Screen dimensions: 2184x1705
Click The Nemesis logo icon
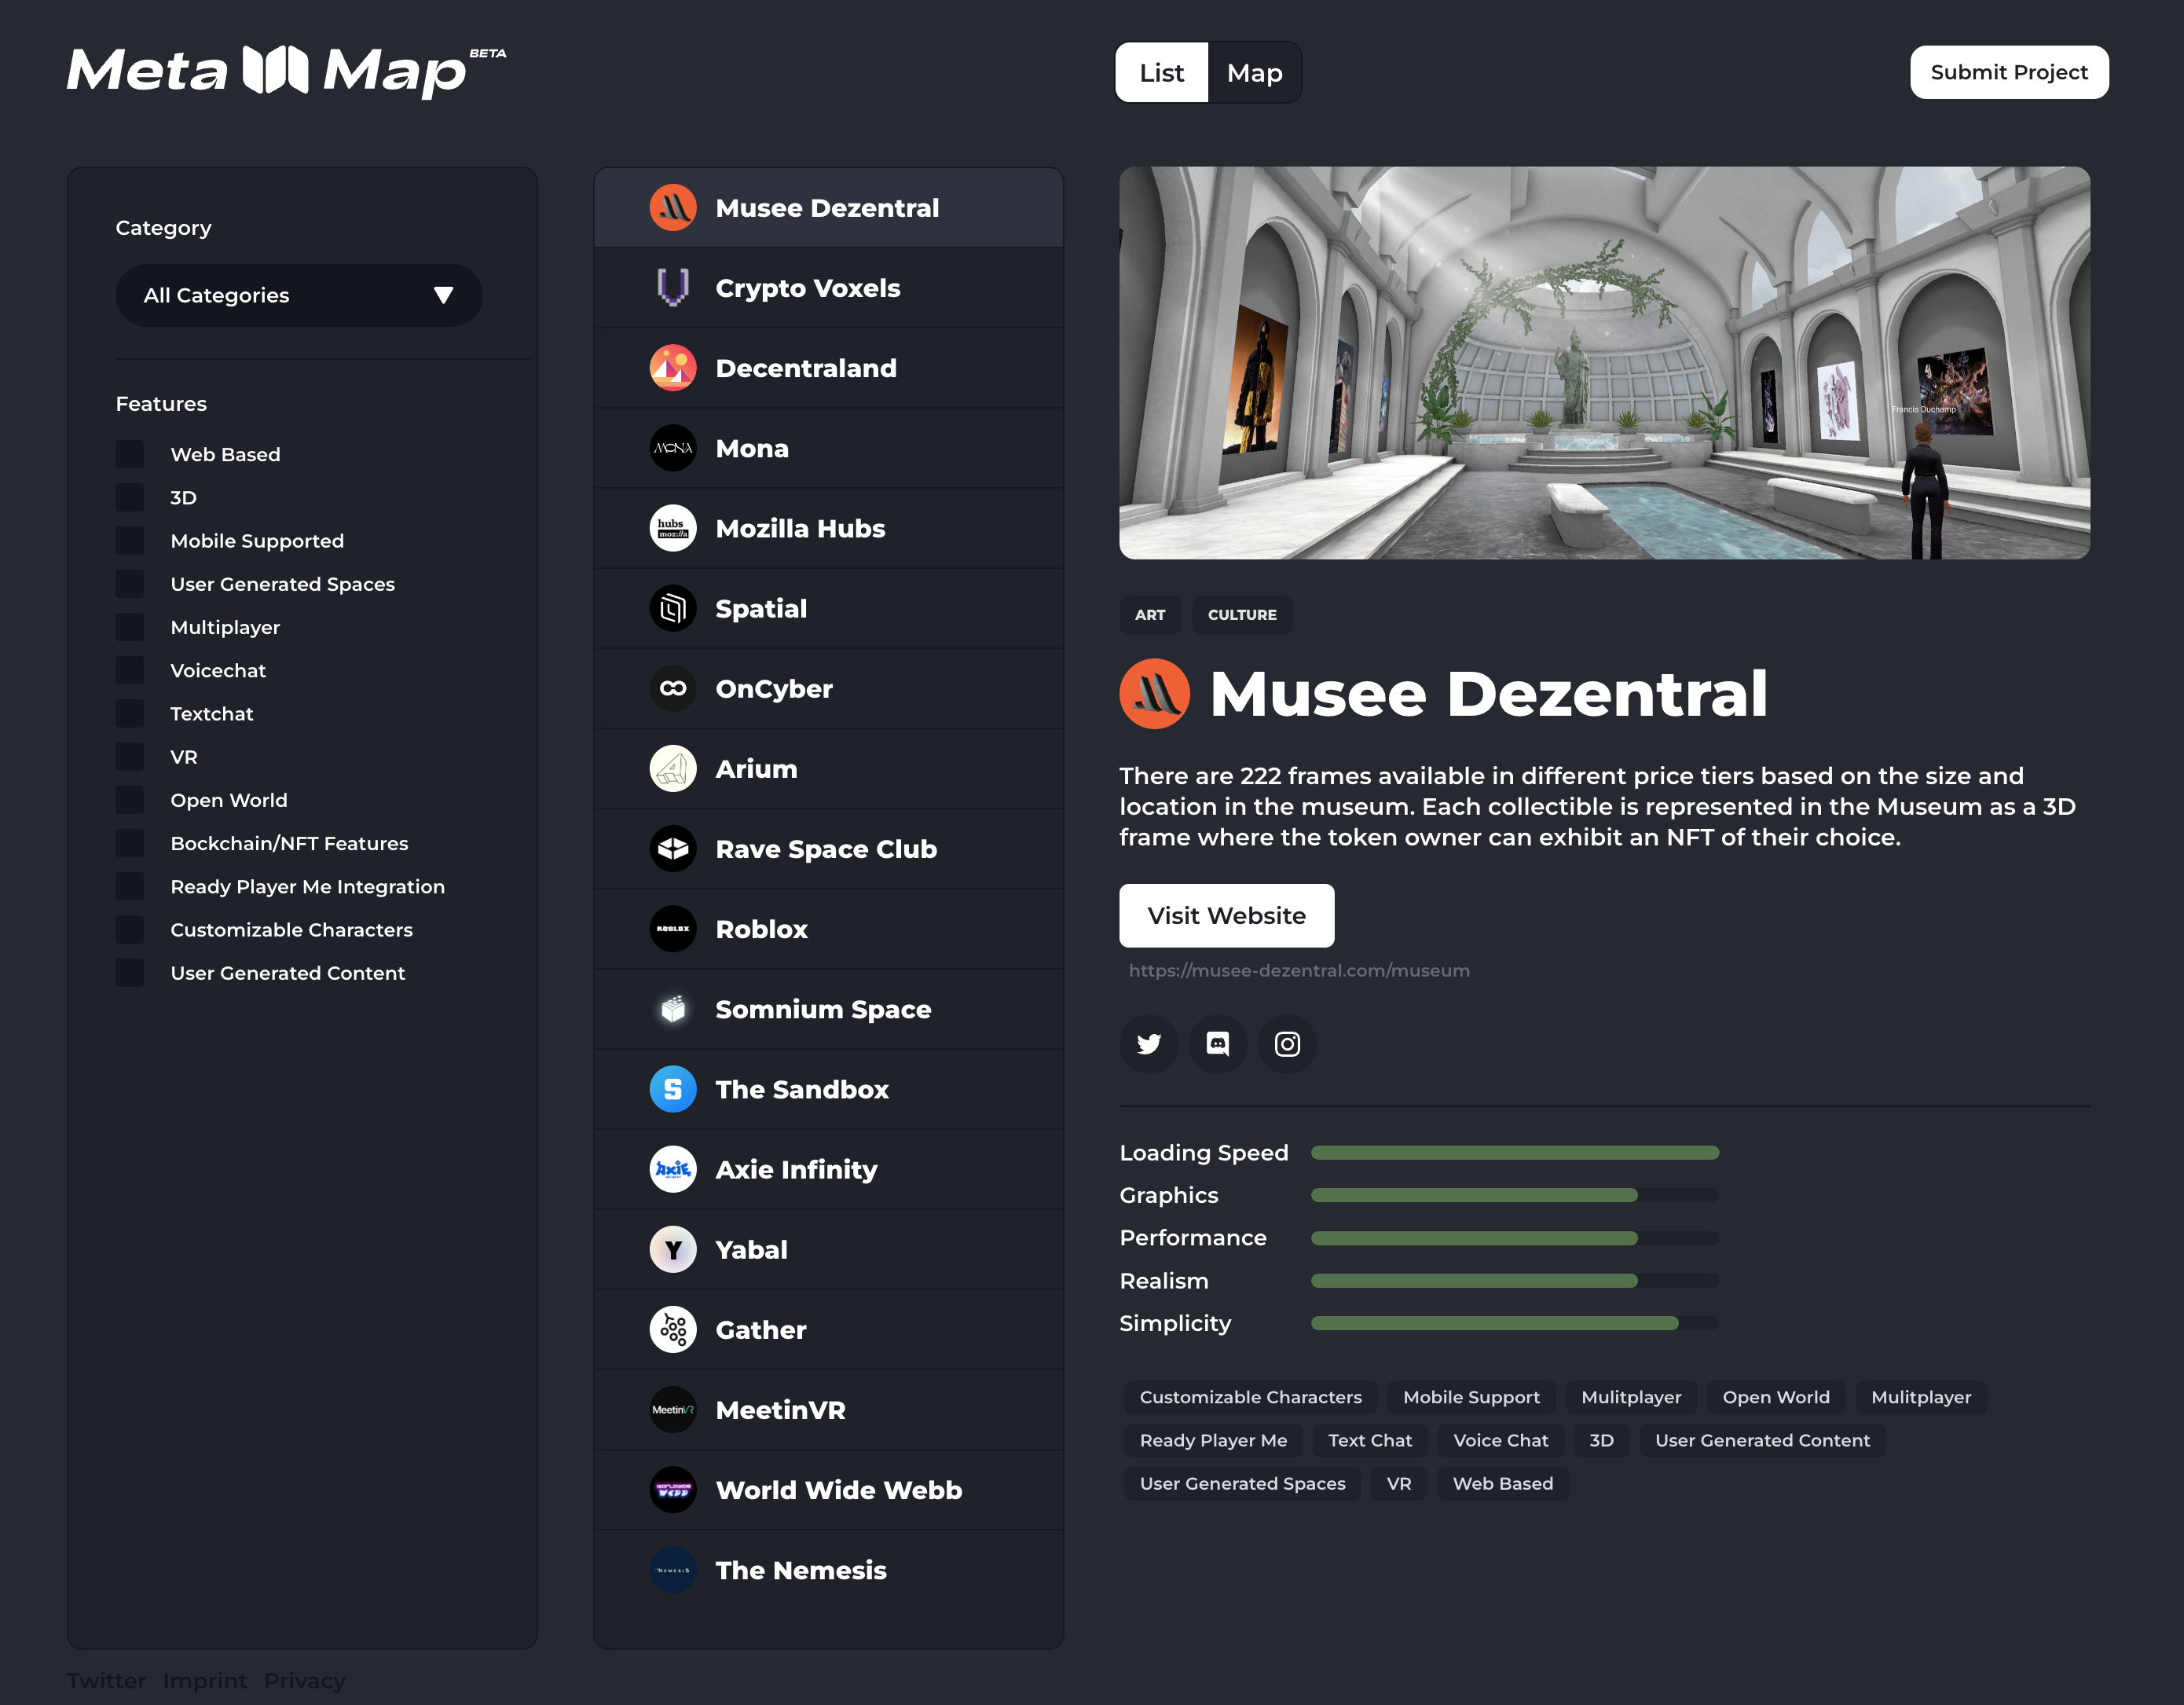[673, 1570]
